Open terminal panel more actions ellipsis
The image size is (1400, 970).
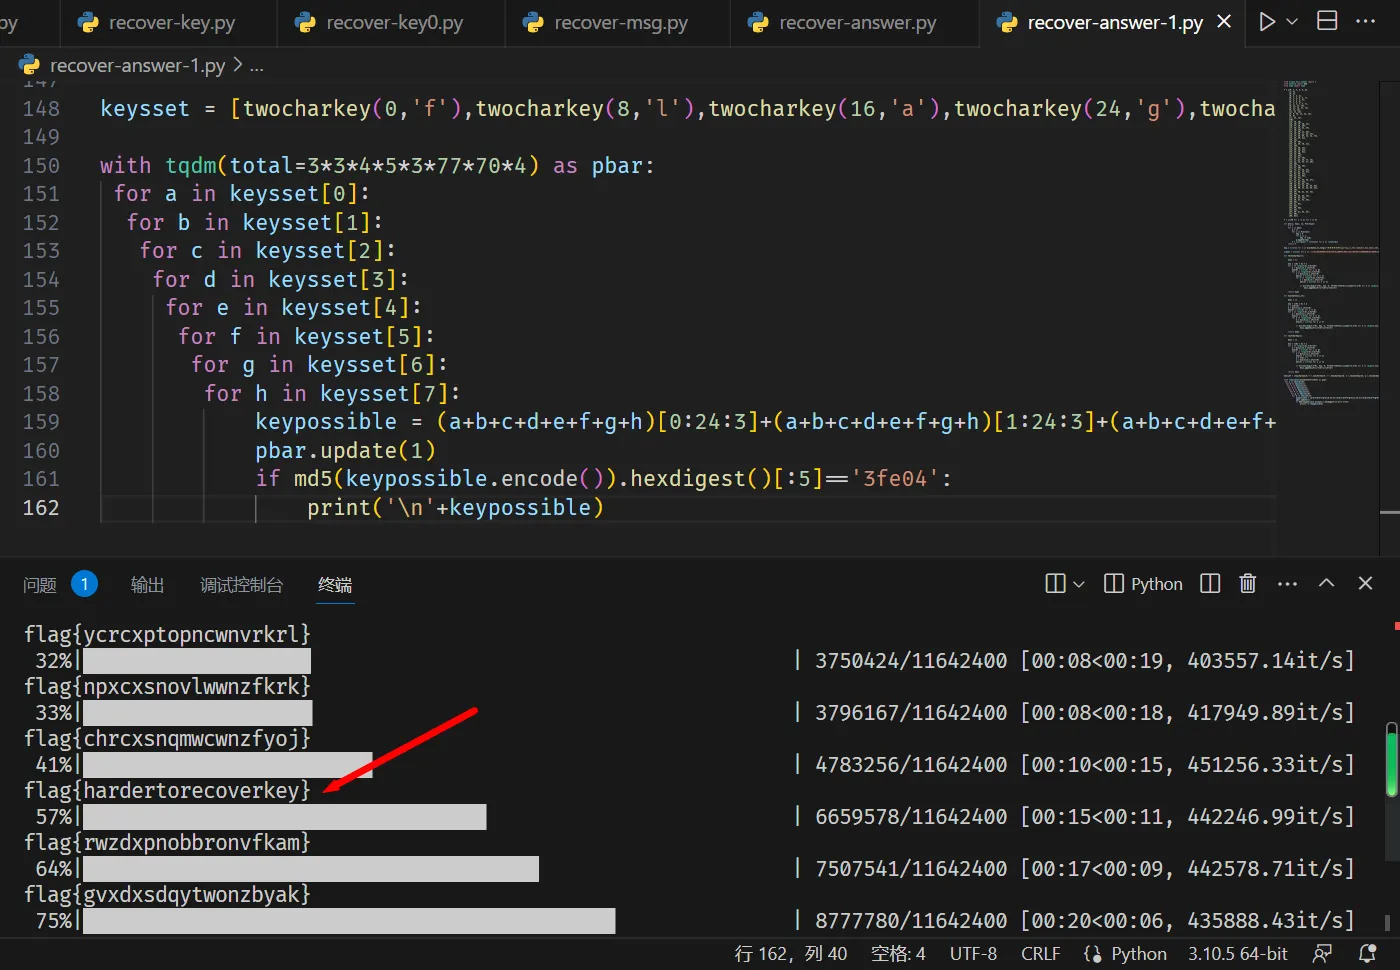coord(1287,584)
